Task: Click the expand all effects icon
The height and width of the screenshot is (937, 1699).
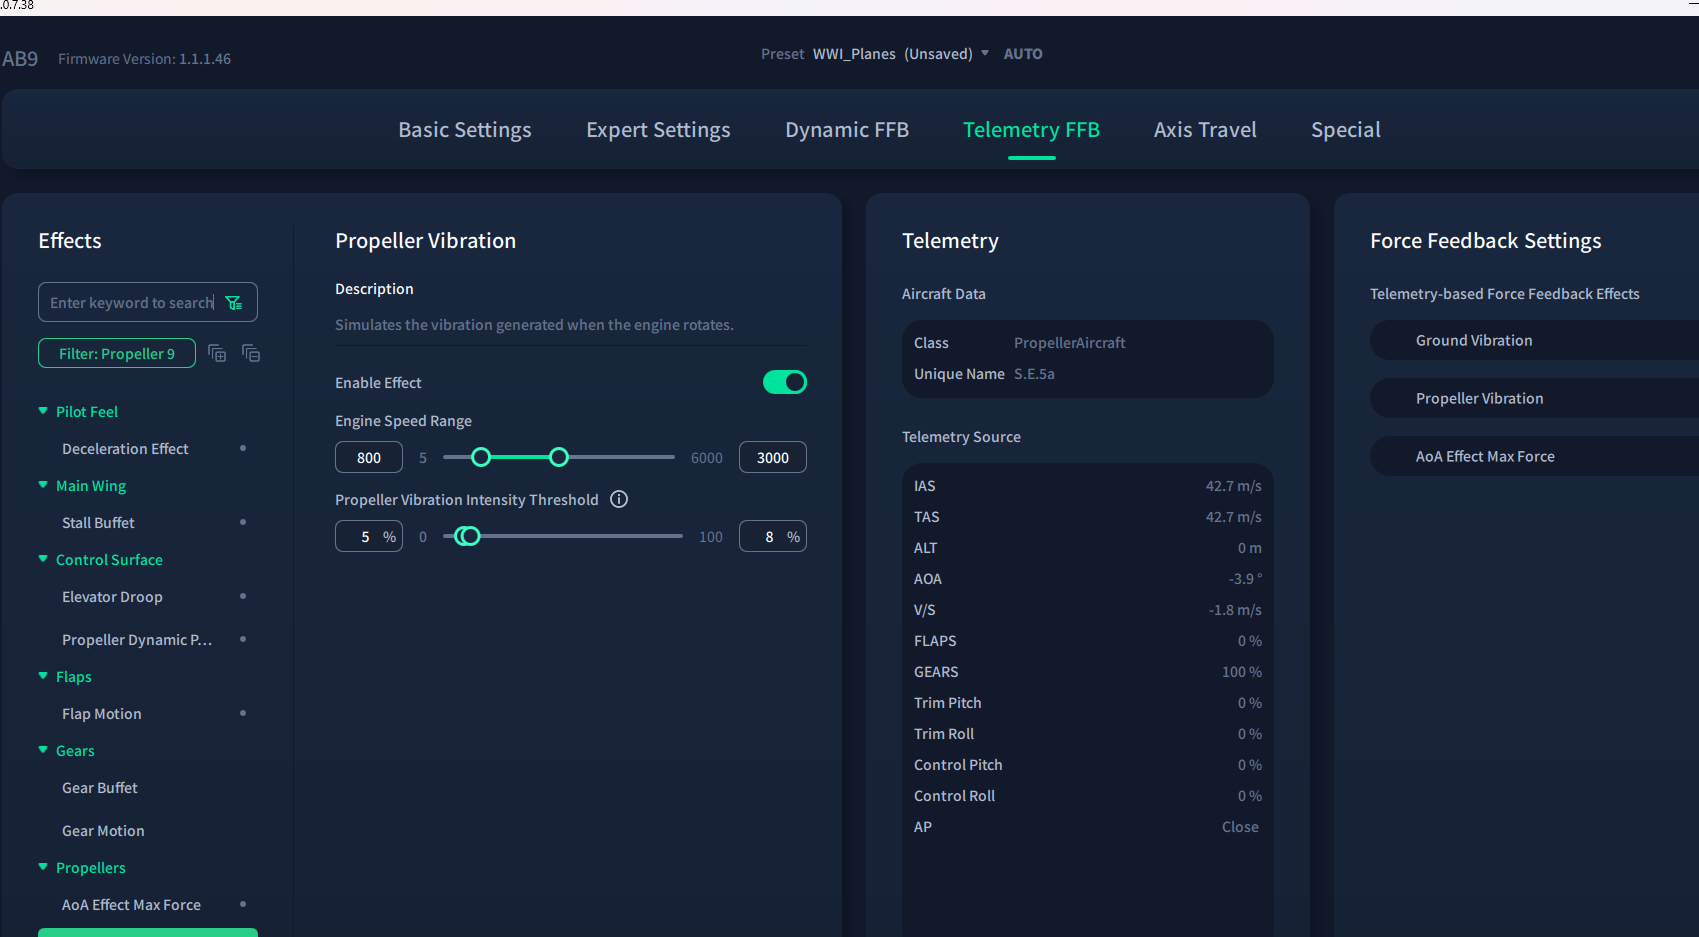Action: [x=217, y=353]
